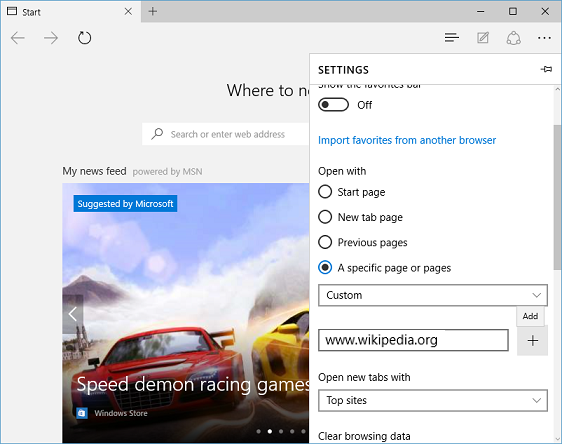Click the SETTINGS pane title
This screenshot has height=444, width=562.
343,70
